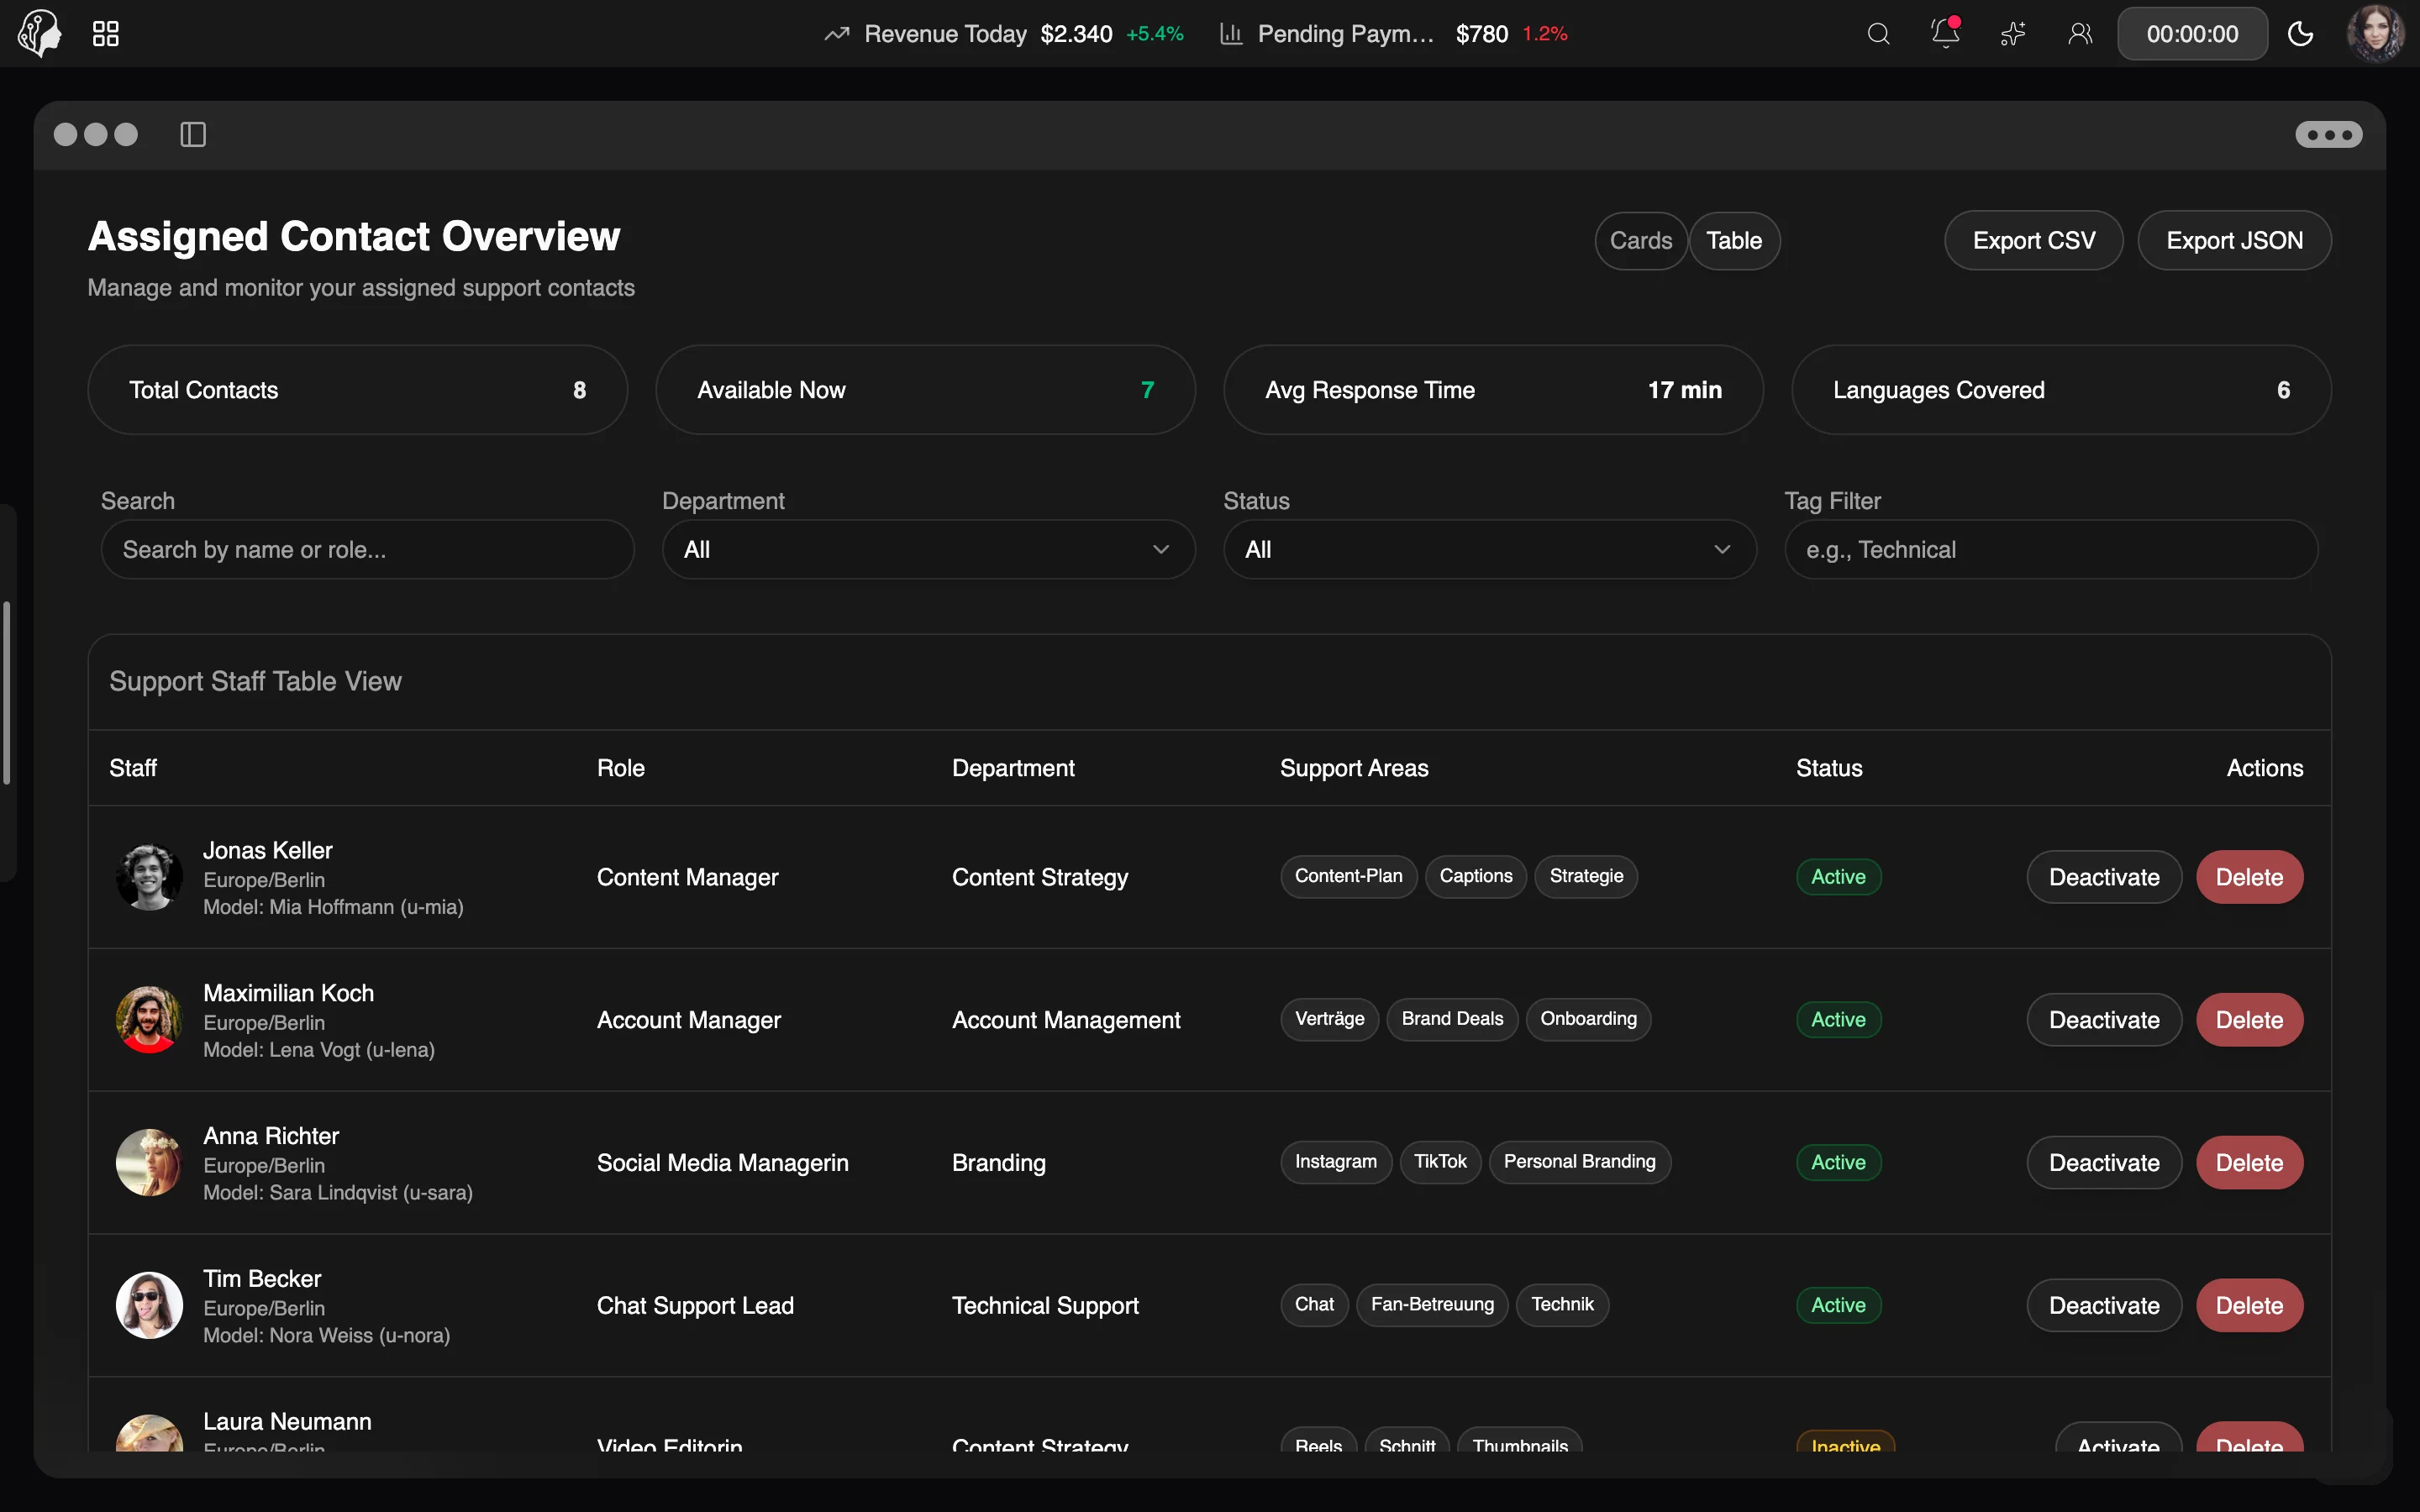Screen dimensions: 2420x1512
Task: Open the apps grid menu icon
Action: [106, 34]
